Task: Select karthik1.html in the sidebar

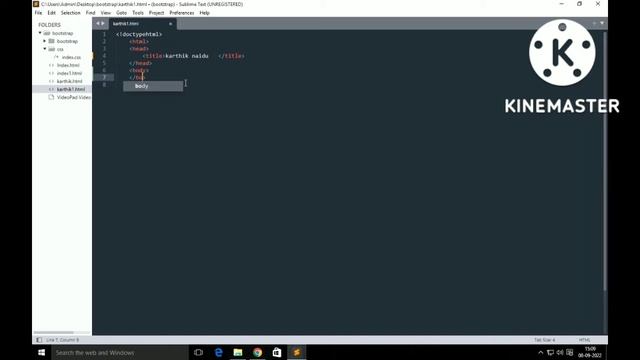Action: click(x=71, y=89)
